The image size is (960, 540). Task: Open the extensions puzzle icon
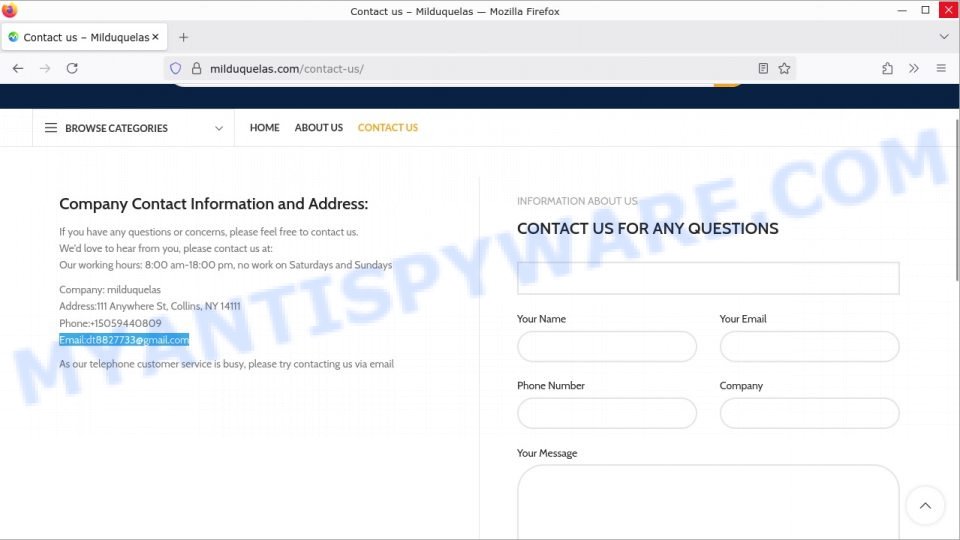tap(887, 68)
